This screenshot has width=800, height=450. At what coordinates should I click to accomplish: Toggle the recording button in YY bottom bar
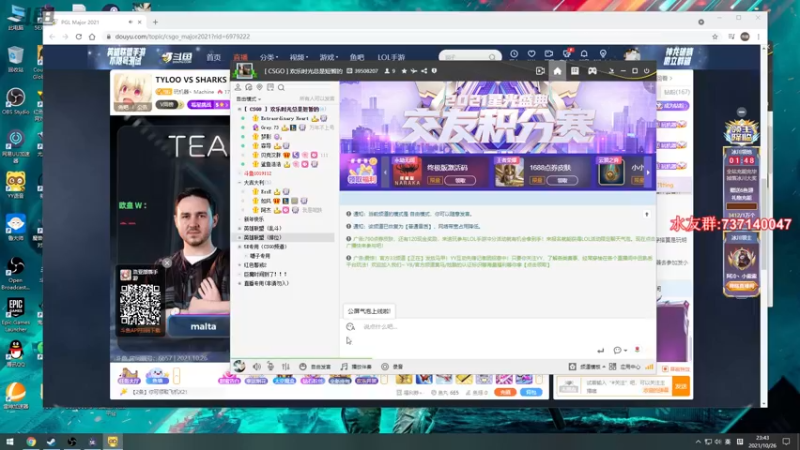392,366
